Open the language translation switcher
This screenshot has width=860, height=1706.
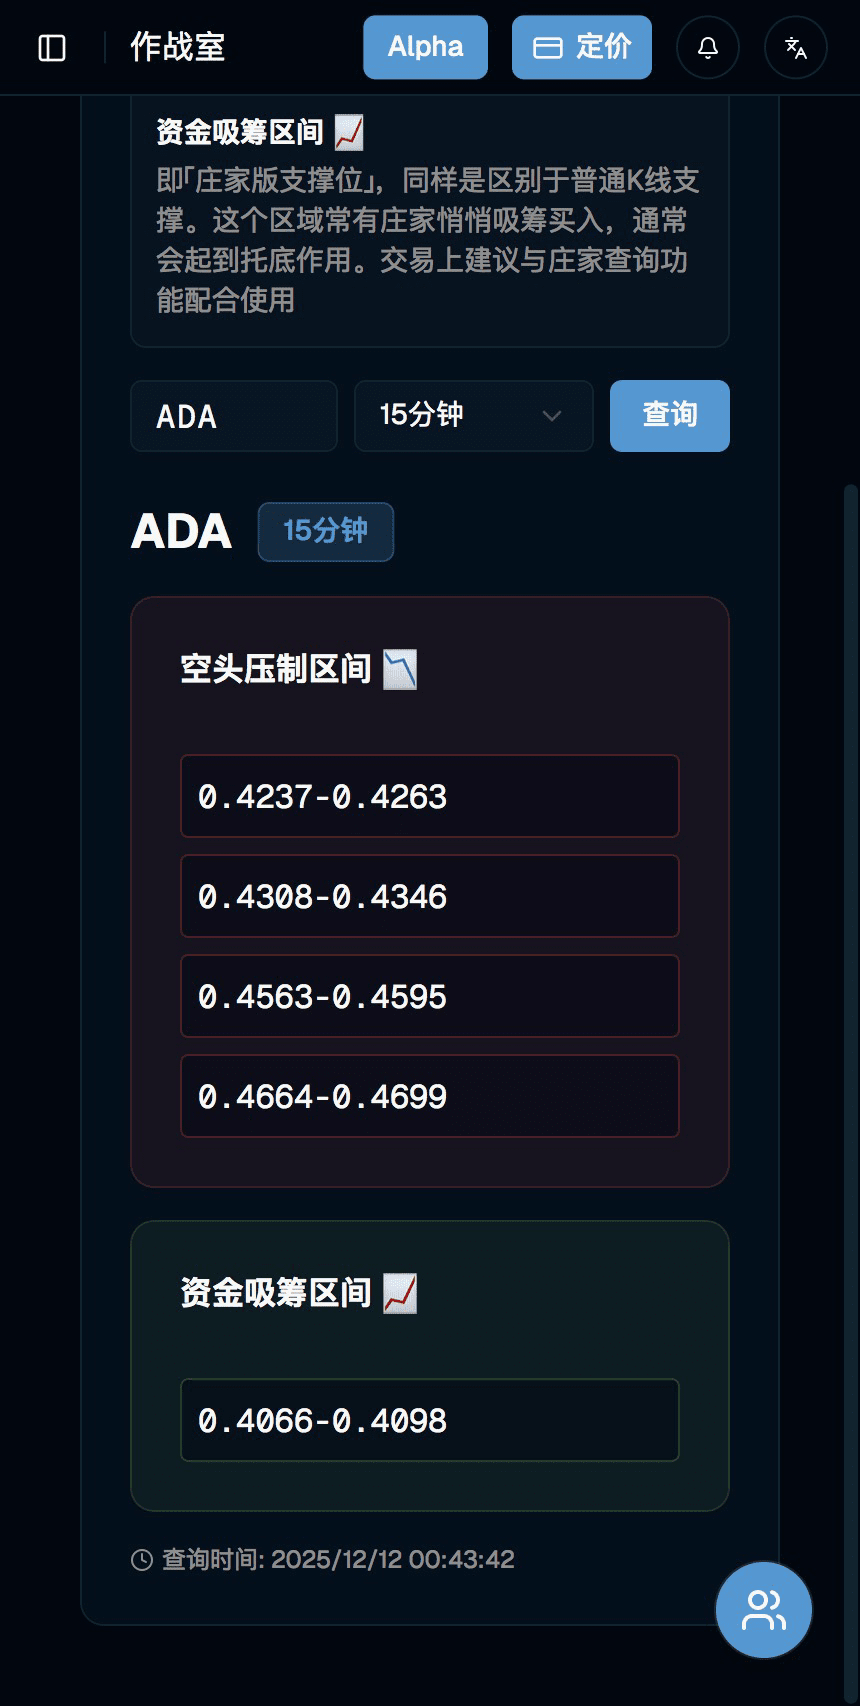point(796,48)
